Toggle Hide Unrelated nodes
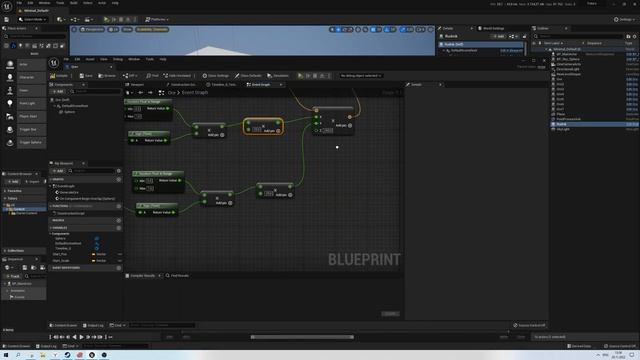 click(x=177, y=76)
